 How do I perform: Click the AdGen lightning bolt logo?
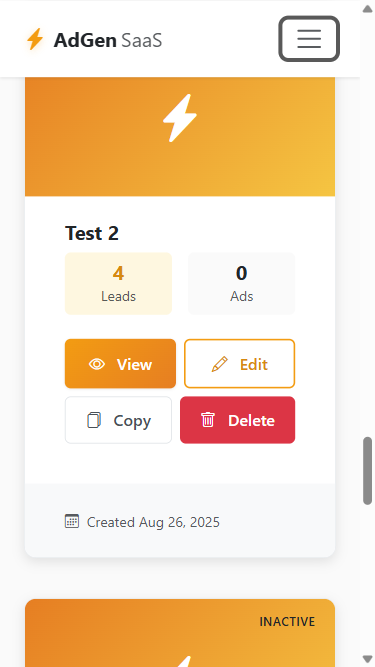pos(35,39)
